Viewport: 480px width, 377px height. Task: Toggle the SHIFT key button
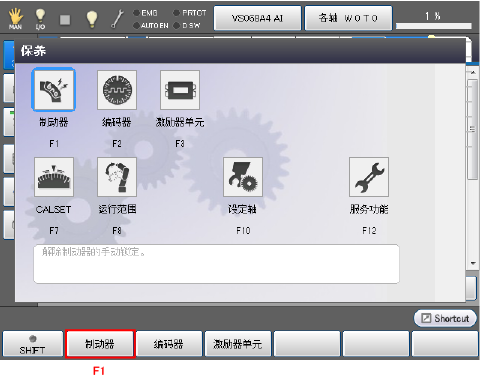pyautogui.click(x=33, y=344)
